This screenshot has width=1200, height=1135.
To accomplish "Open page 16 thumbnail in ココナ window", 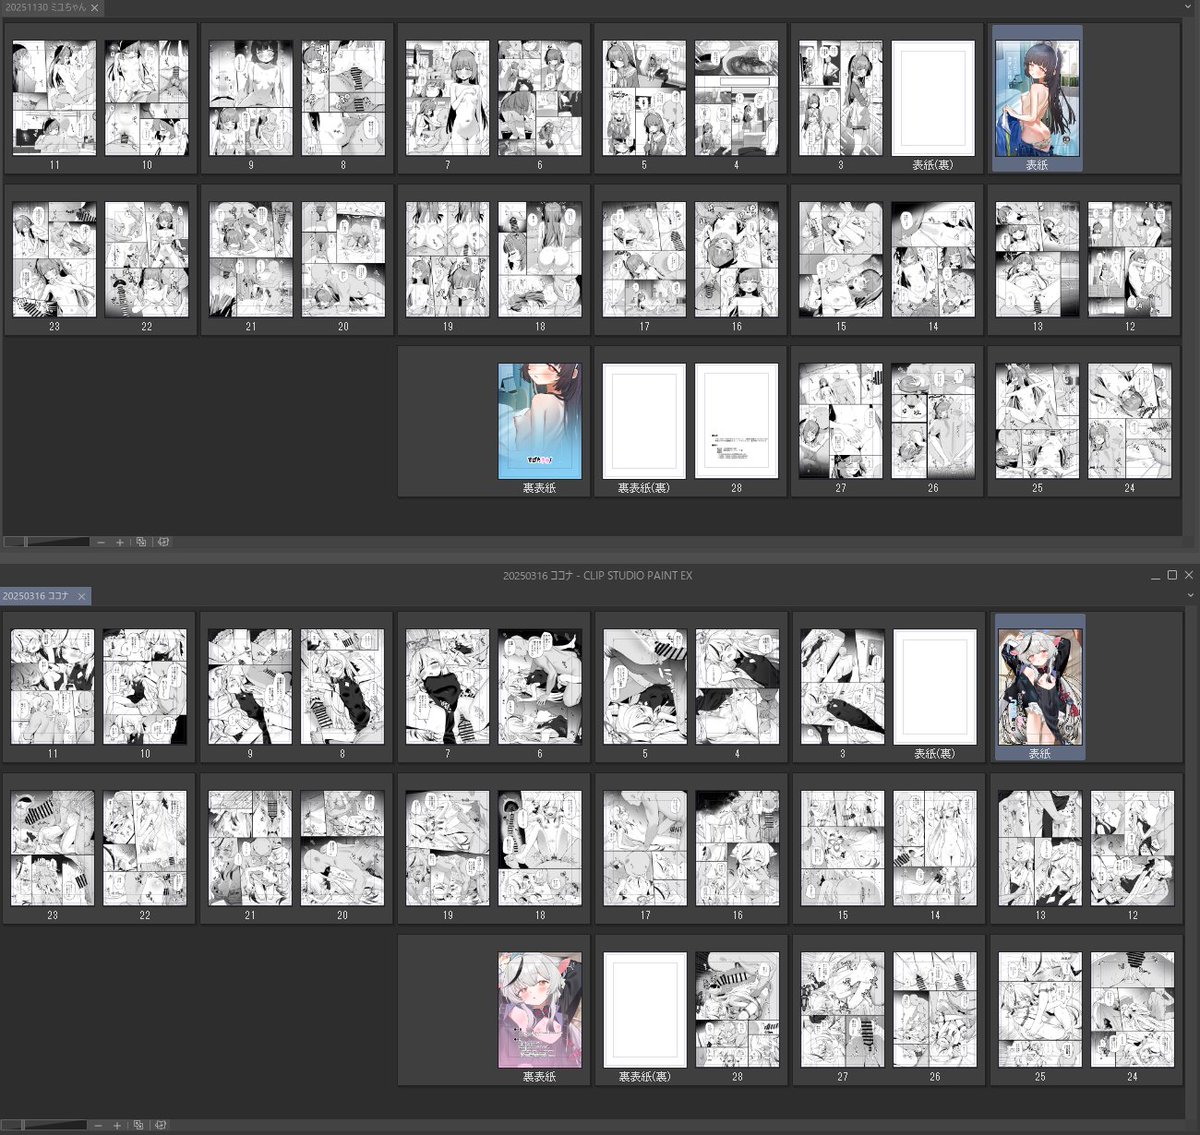I will coord(737,848).
